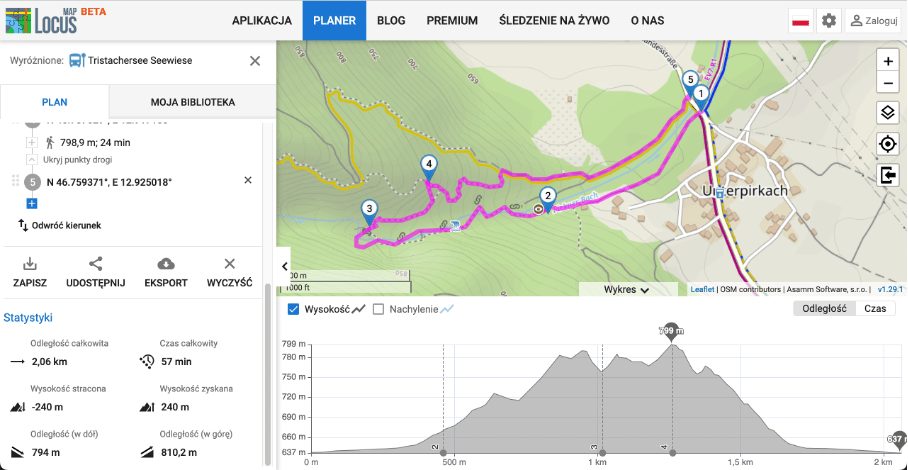Click Odwróć kierunek to reverse route
This screenshot has height=470, width=908.
click(x=60, y=226)
